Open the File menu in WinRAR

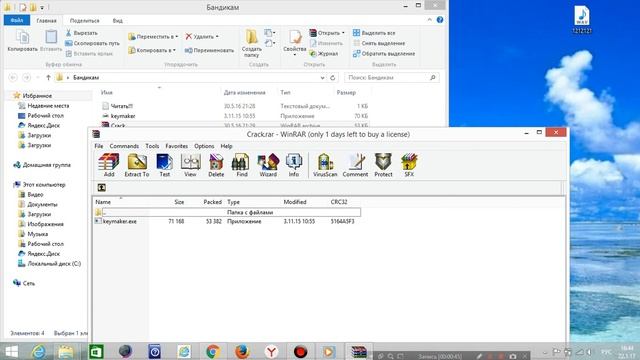[x=99, y=146]
